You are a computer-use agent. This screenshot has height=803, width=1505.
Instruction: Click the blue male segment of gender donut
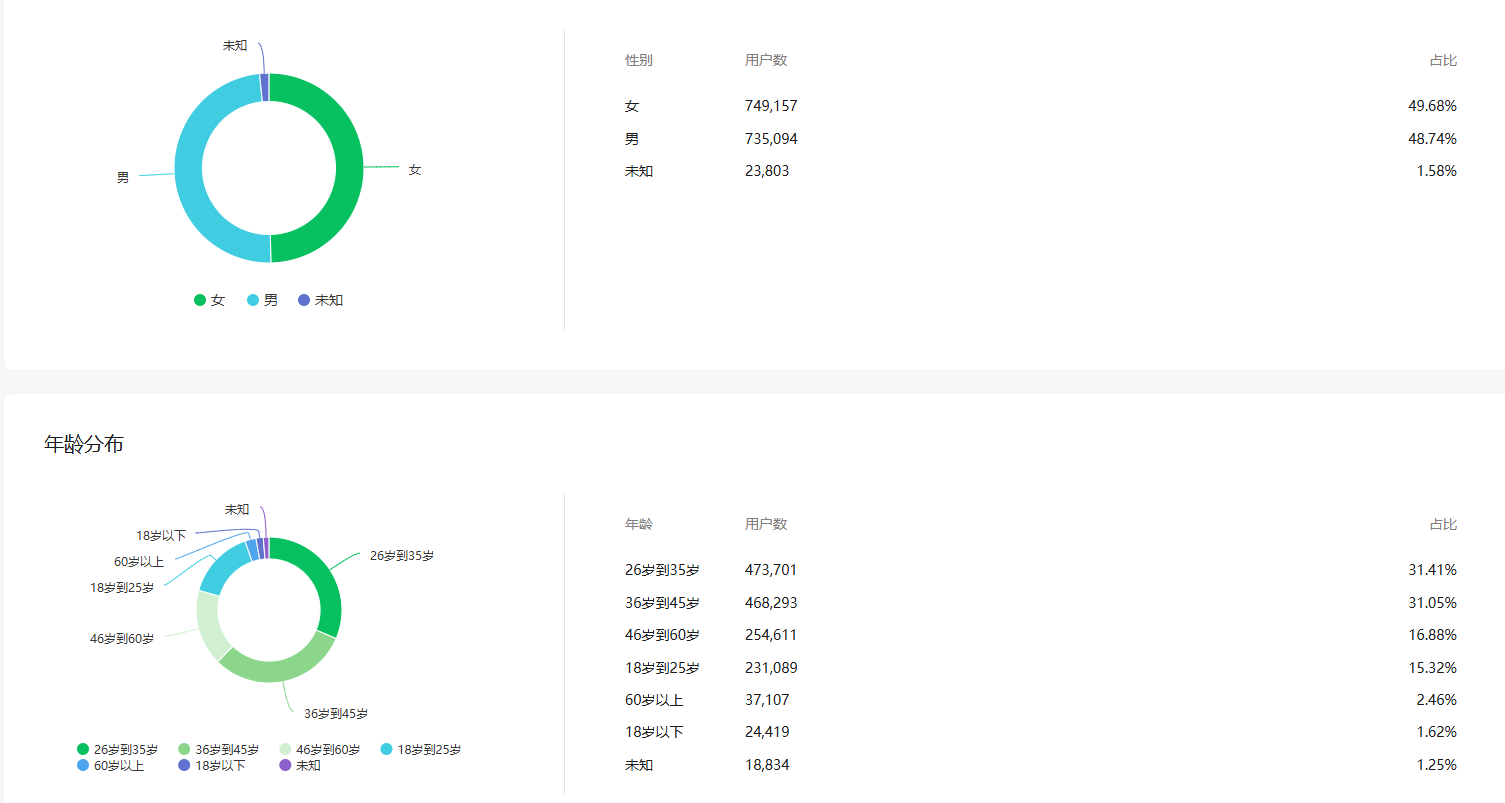[x=189, y=167]
